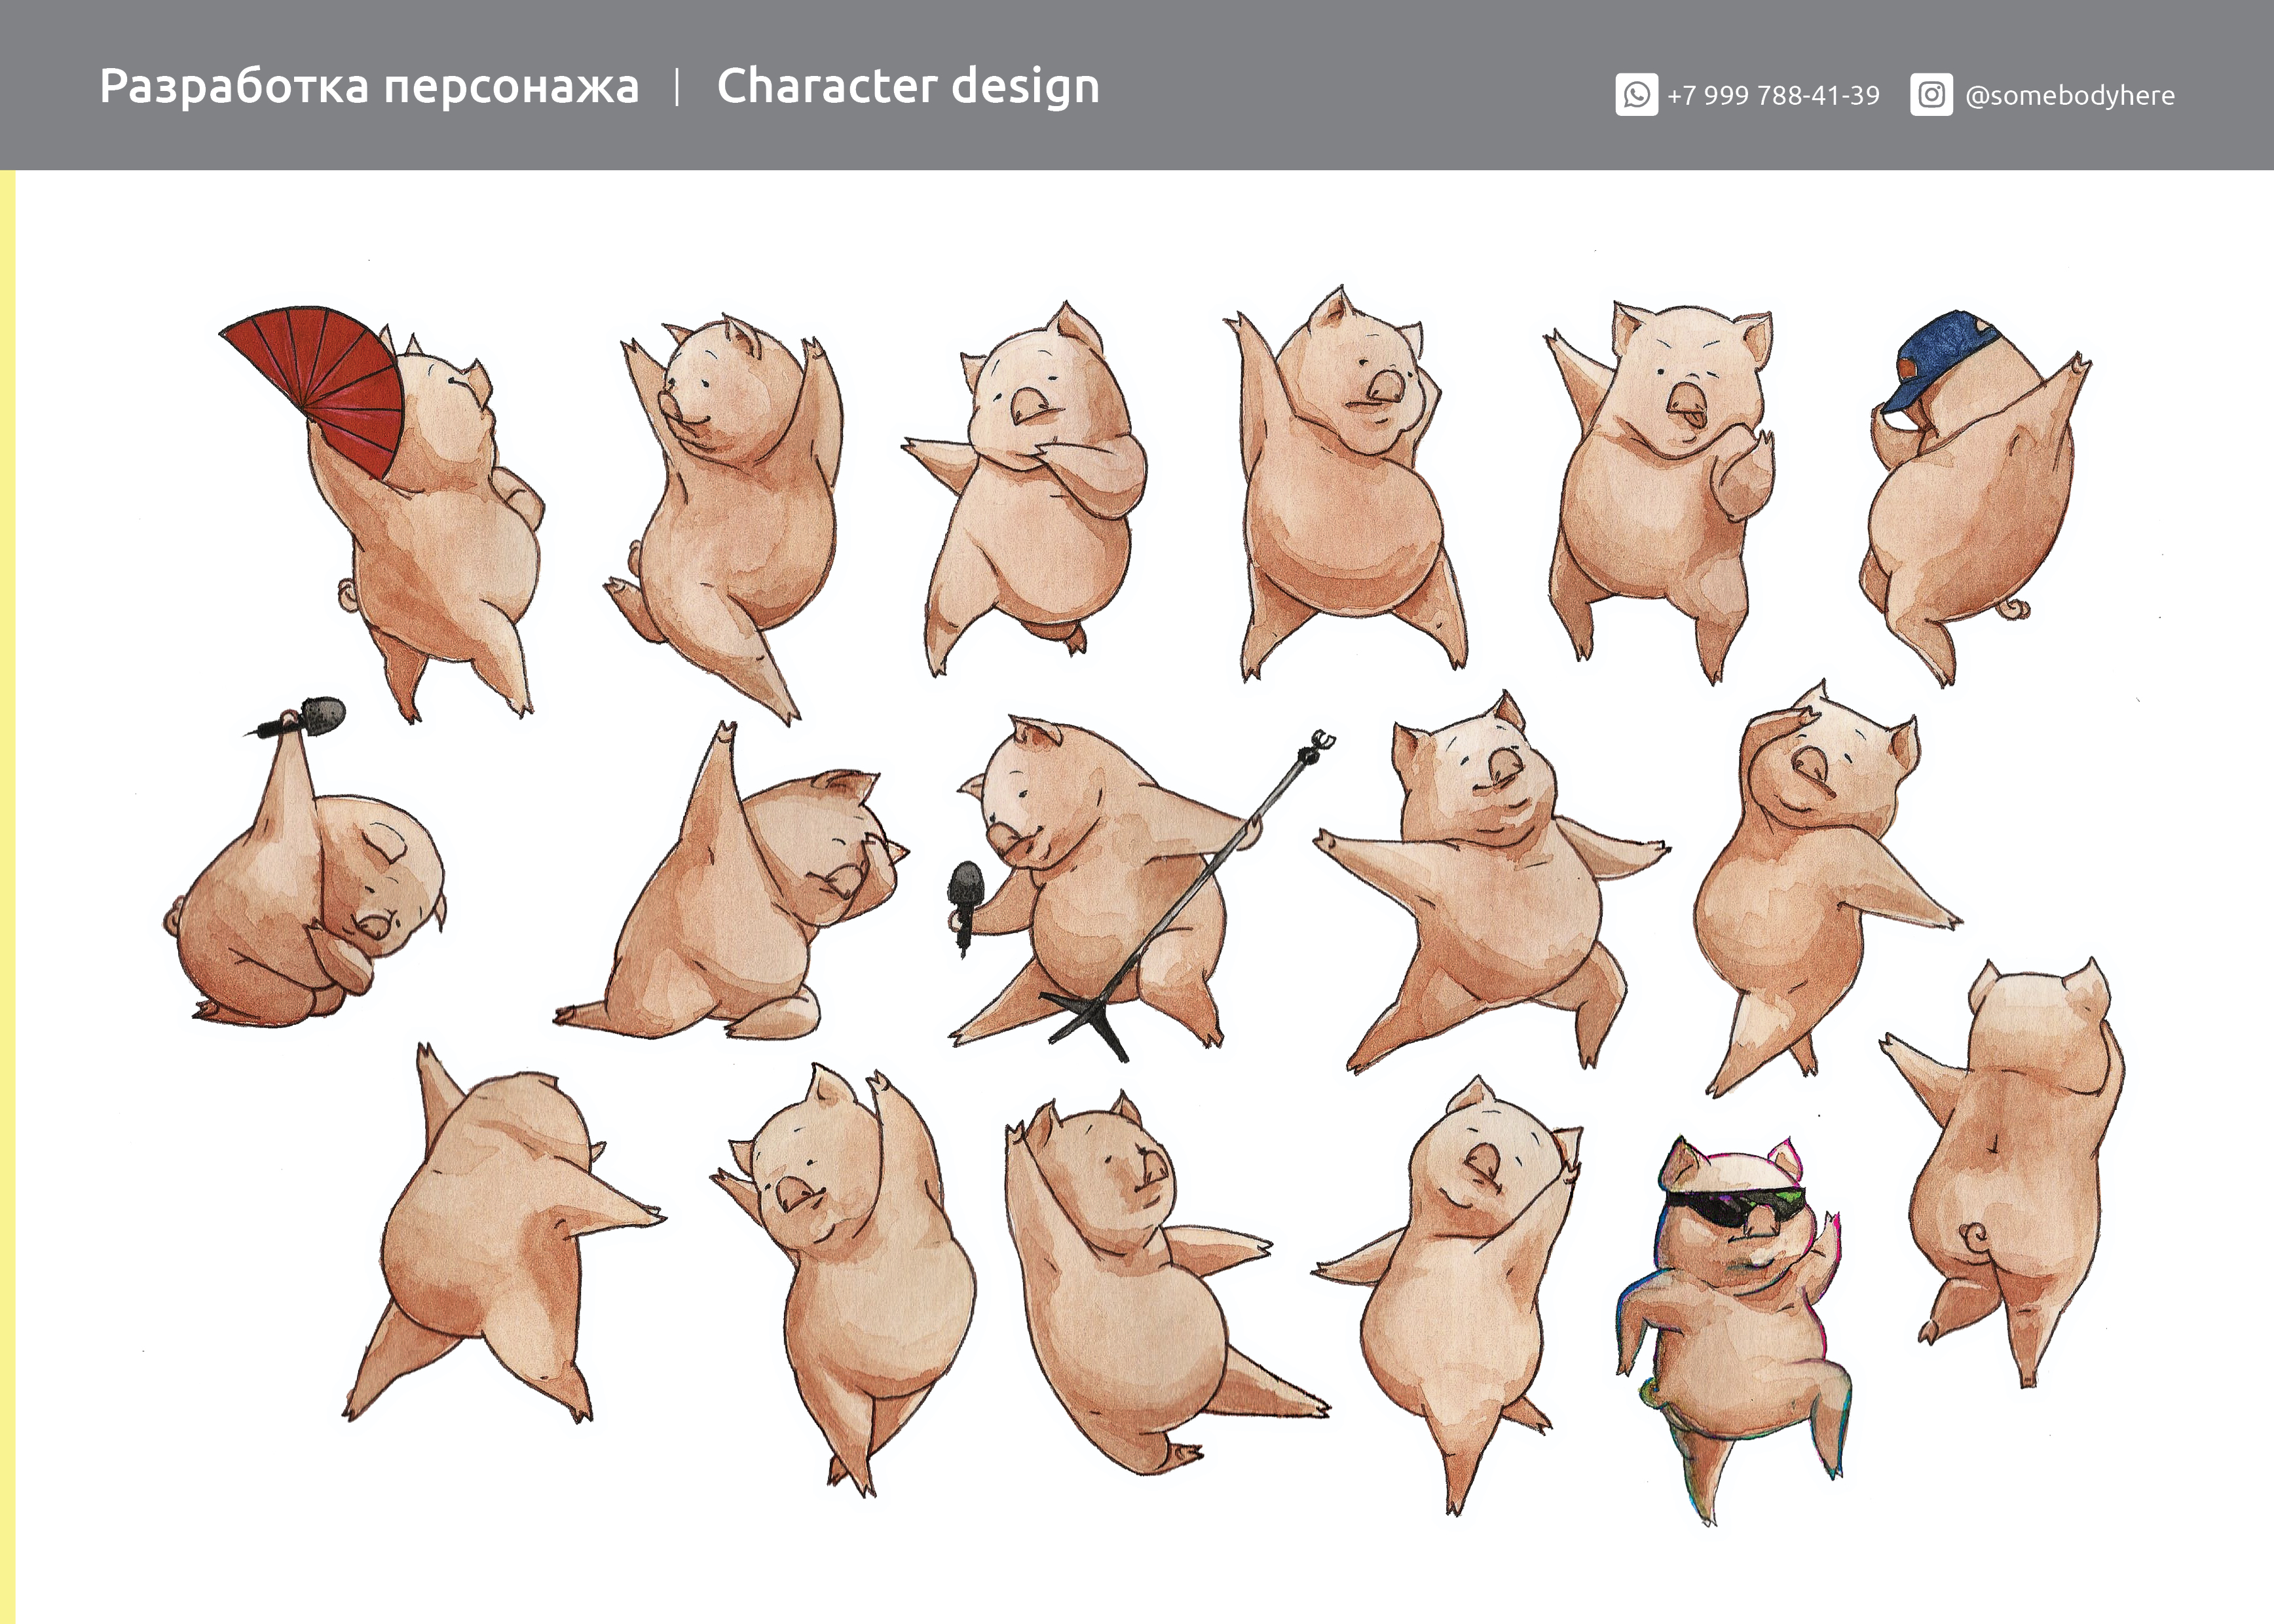The height and width of the screenshot is (1624, 2274).
Task: Open the @somebodyhere Instagram handle
Action: 2069,95
